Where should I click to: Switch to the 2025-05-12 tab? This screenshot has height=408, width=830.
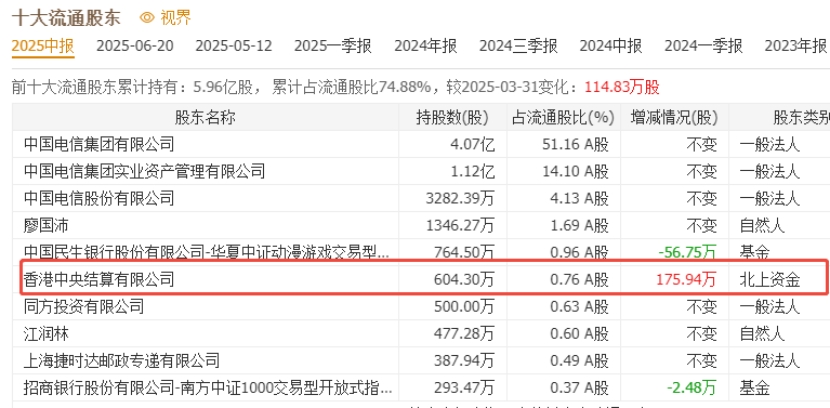pyautogui.click(x=233, y=46)
